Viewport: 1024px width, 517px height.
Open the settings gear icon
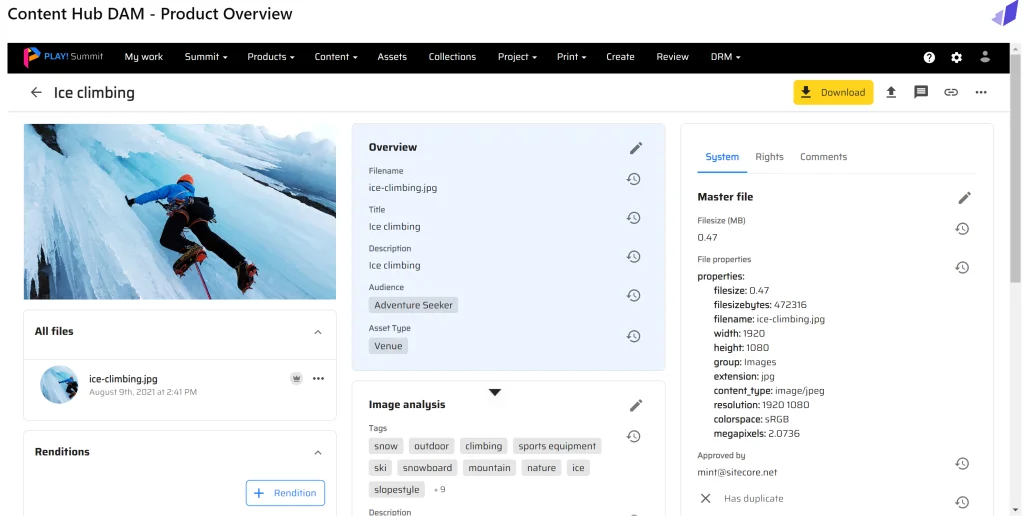(x=957, y=57)
